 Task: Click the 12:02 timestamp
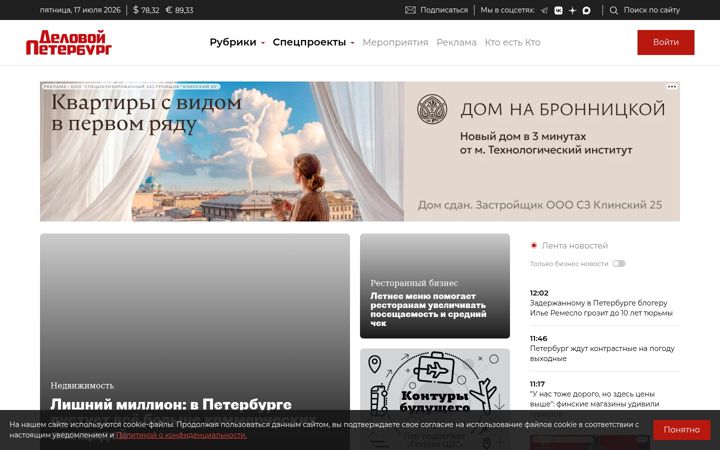click(x=539, y=293)
